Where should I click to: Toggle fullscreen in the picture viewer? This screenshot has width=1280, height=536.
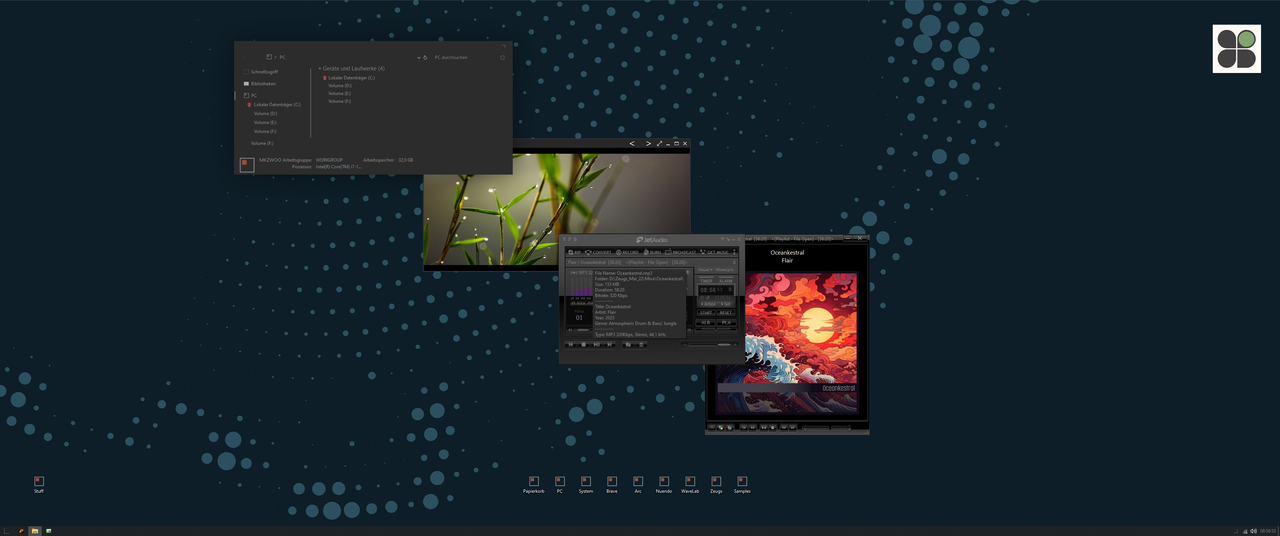[660, 144]
